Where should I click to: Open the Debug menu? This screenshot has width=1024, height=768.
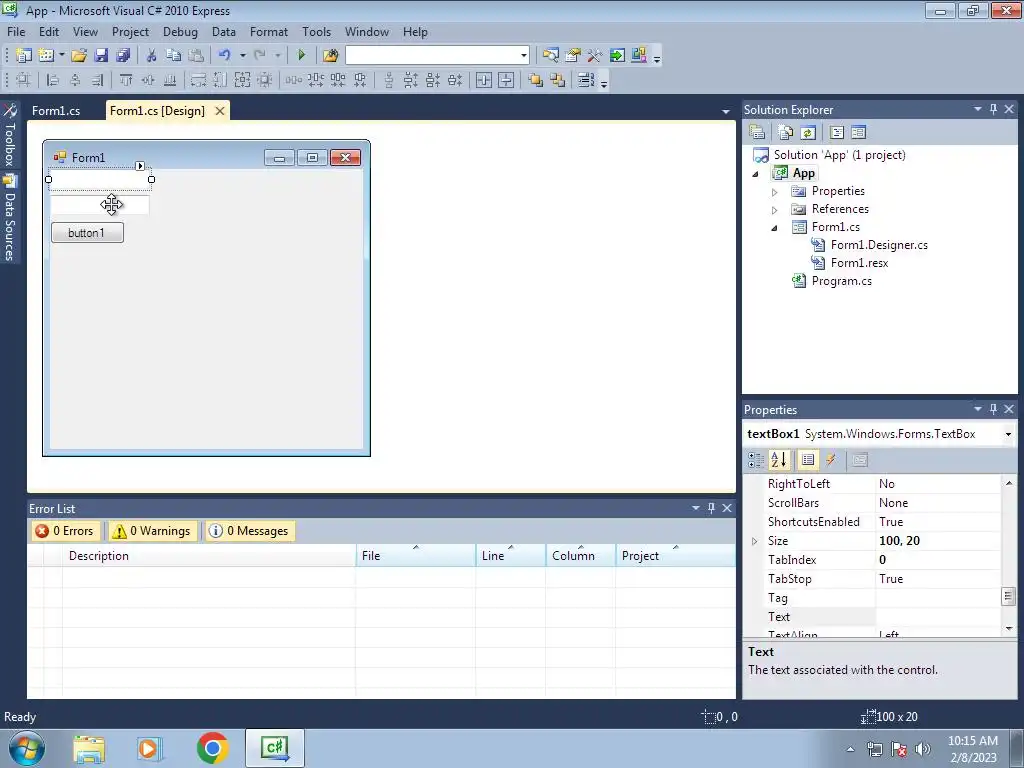click(180, 32)
